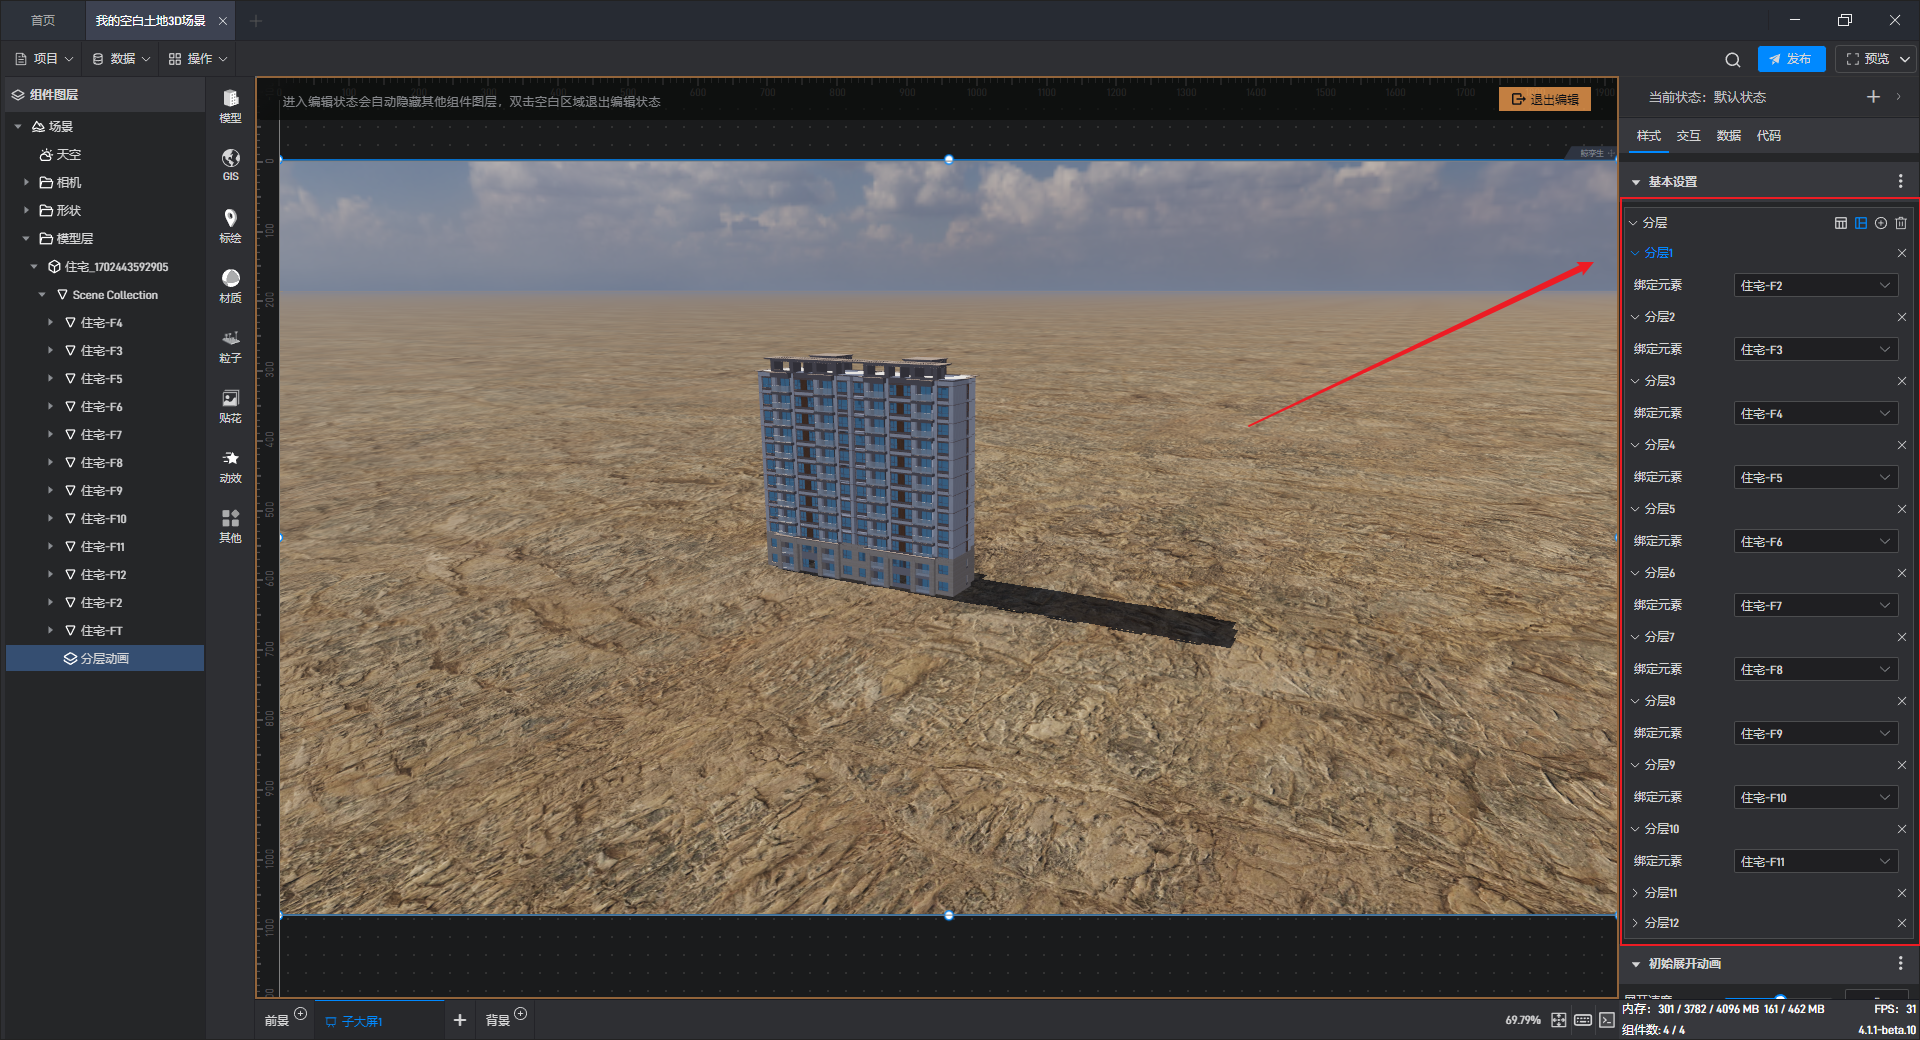Screen dimensions: 1920x1040
Task: Click the keyboard shortcuts icon in bottom bar
Action: point(1583,1020)
